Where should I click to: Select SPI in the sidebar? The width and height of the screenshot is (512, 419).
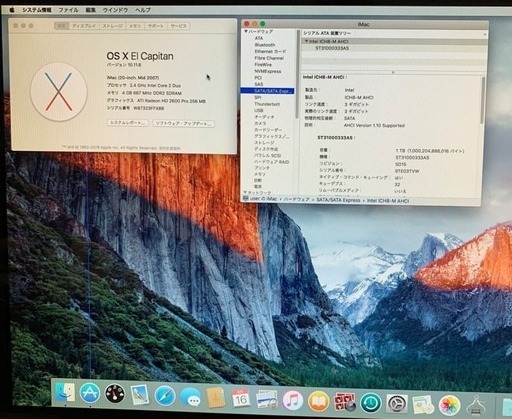258,97
